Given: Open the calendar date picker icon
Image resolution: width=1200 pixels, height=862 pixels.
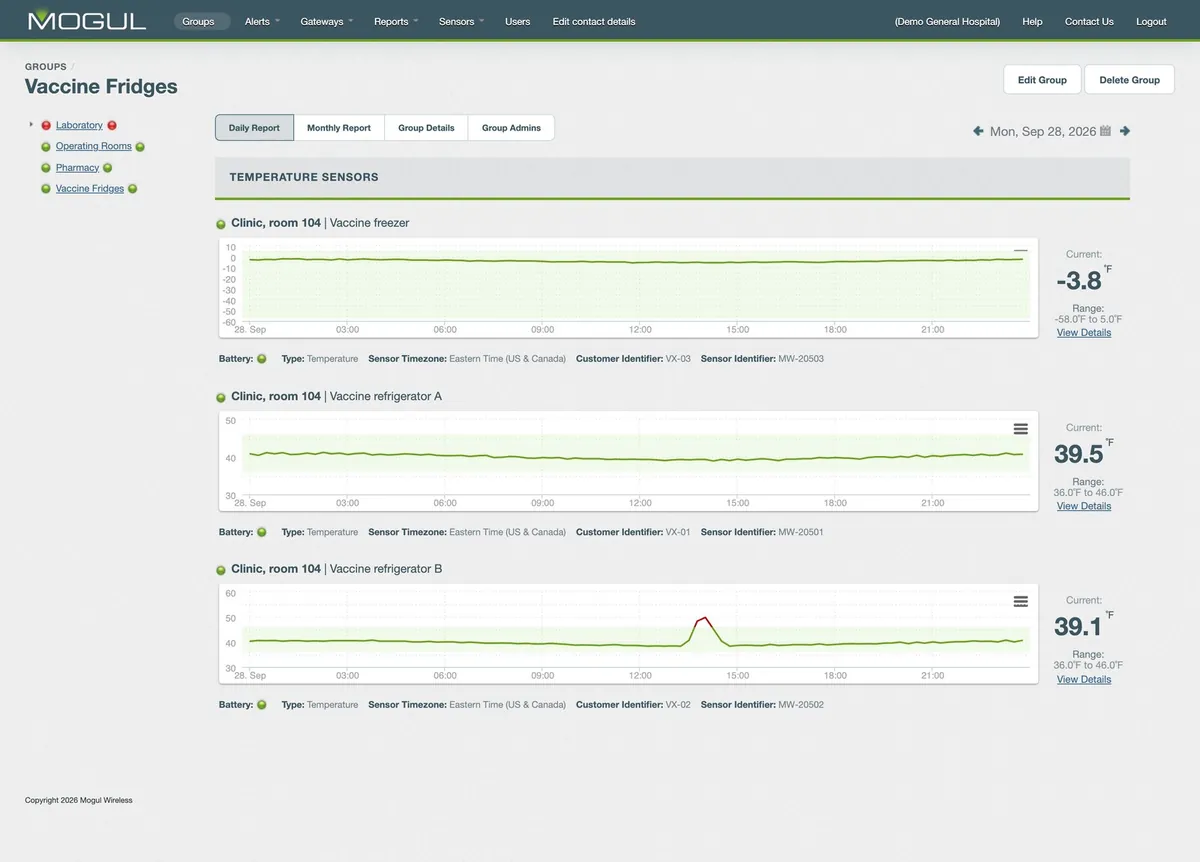Looking at the screenshot, I should [1105, 131].
